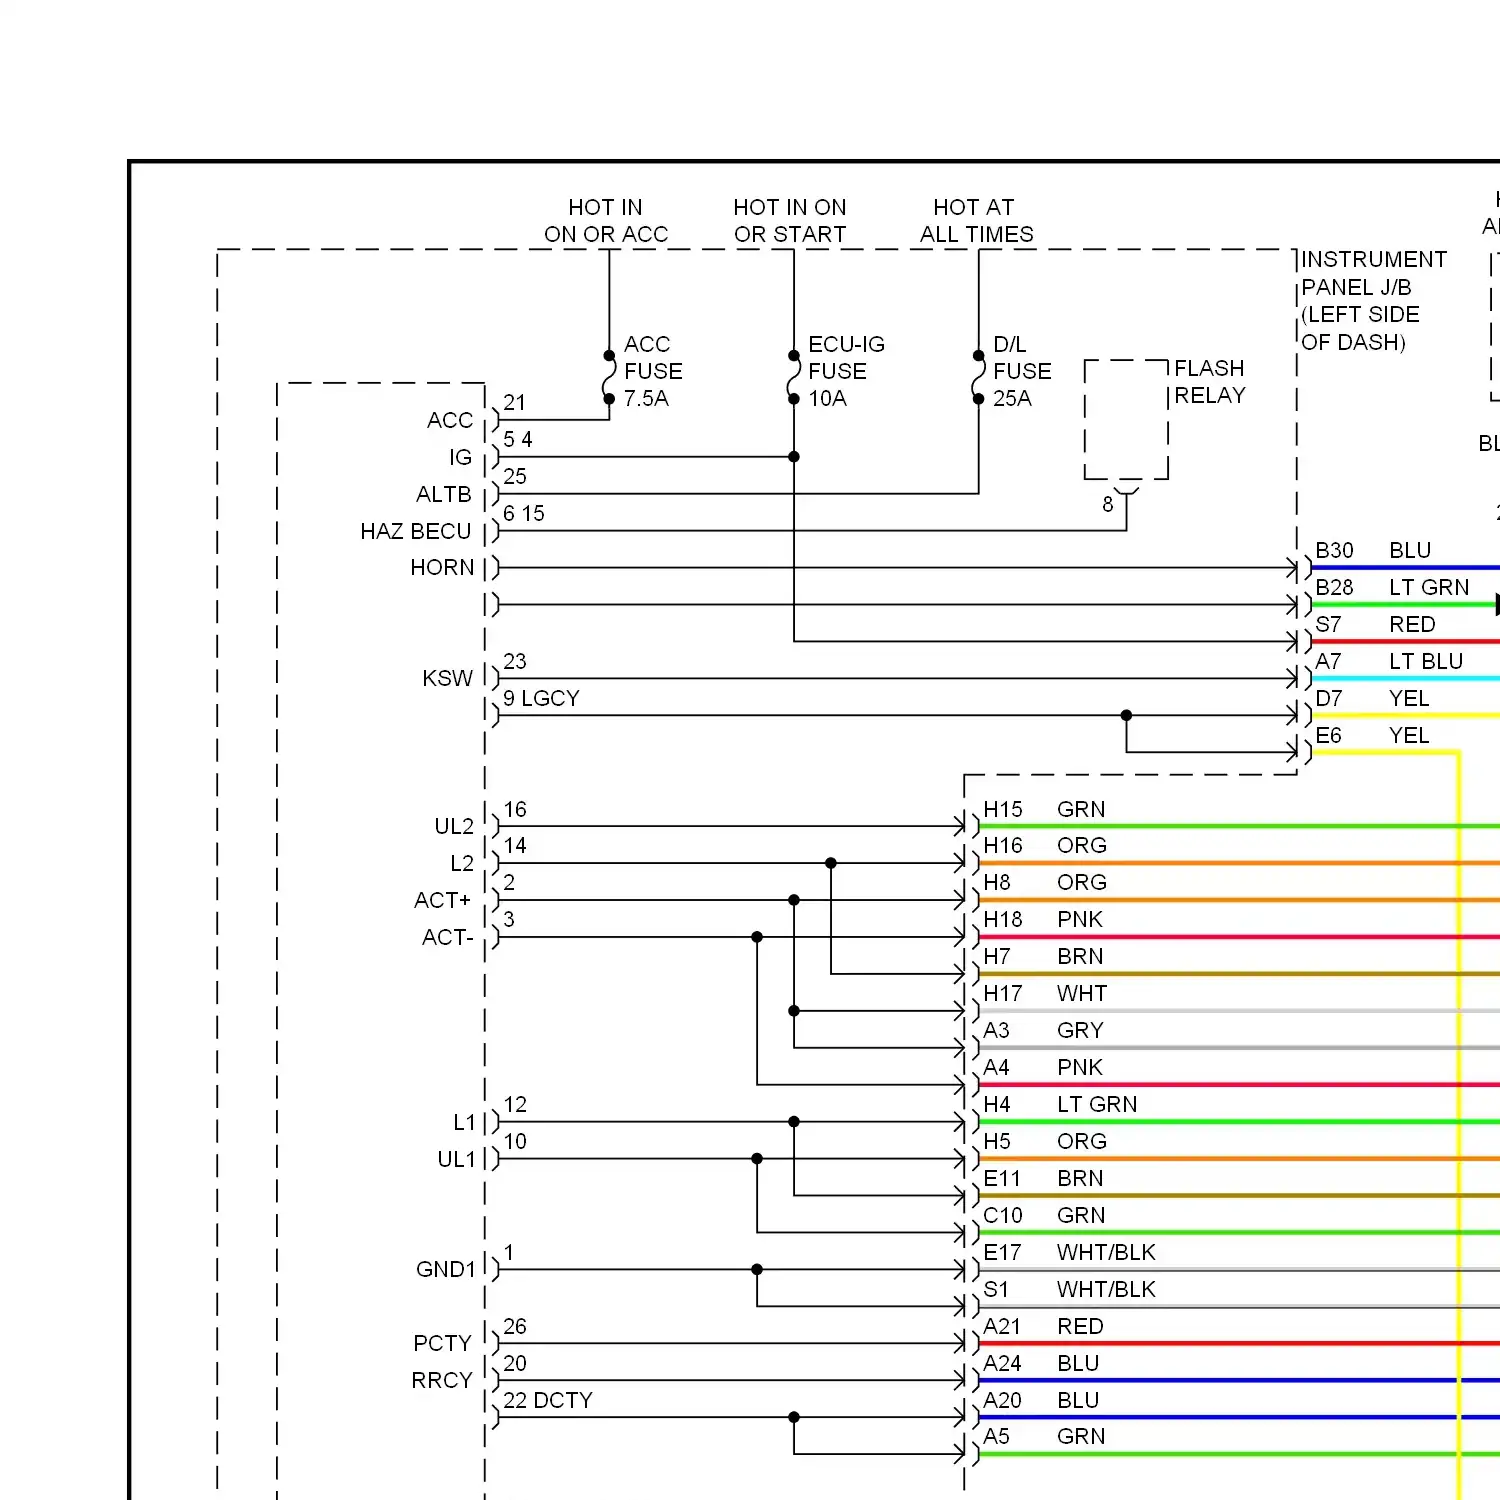Click the "ALTB" terminal name
Viewport: 1500px width, 1500px height.
coord(444,494)
